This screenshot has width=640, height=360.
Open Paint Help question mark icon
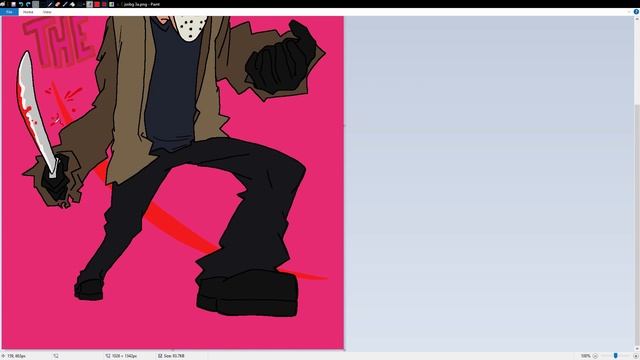coord(636,11)
